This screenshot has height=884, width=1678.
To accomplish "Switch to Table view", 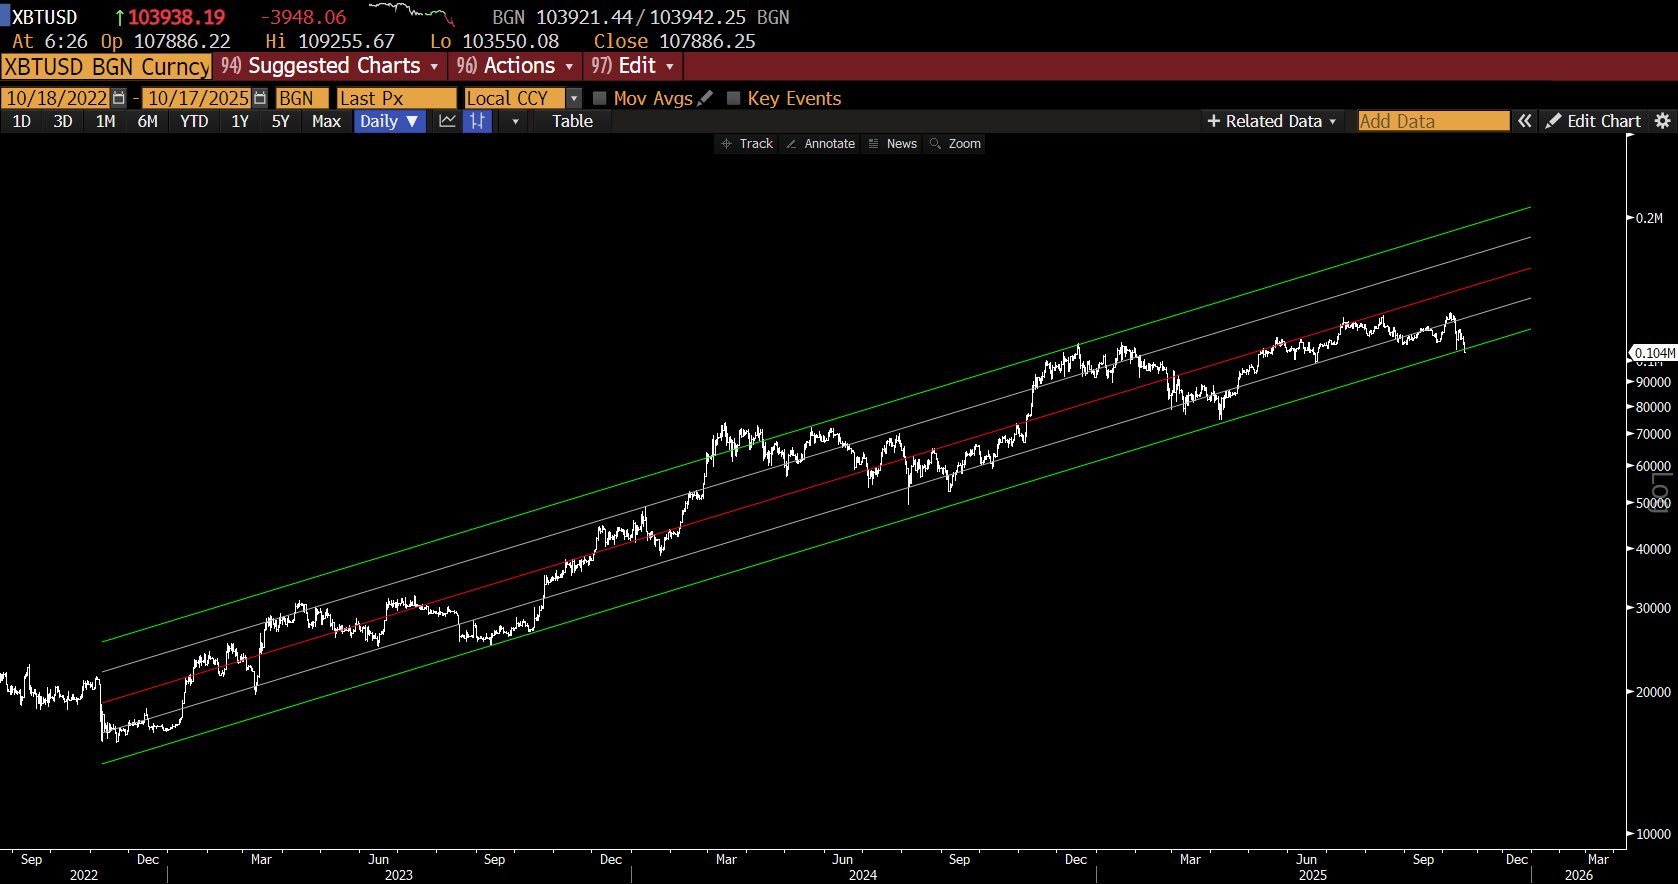I will pos(572,121).
